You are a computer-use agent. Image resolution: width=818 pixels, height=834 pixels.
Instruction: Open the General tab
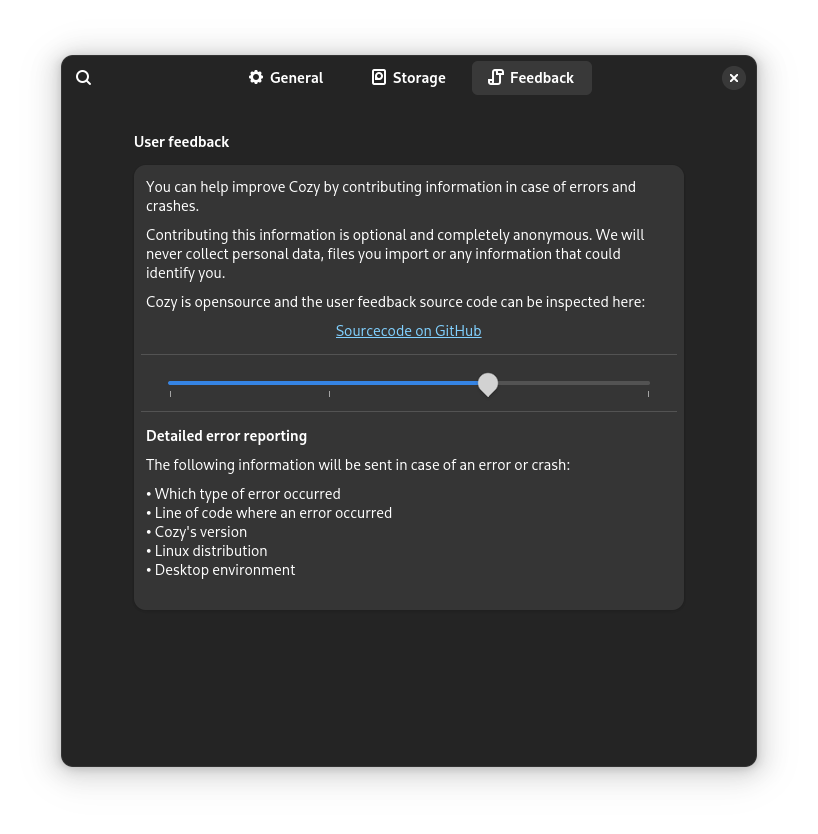click(286, 78)
